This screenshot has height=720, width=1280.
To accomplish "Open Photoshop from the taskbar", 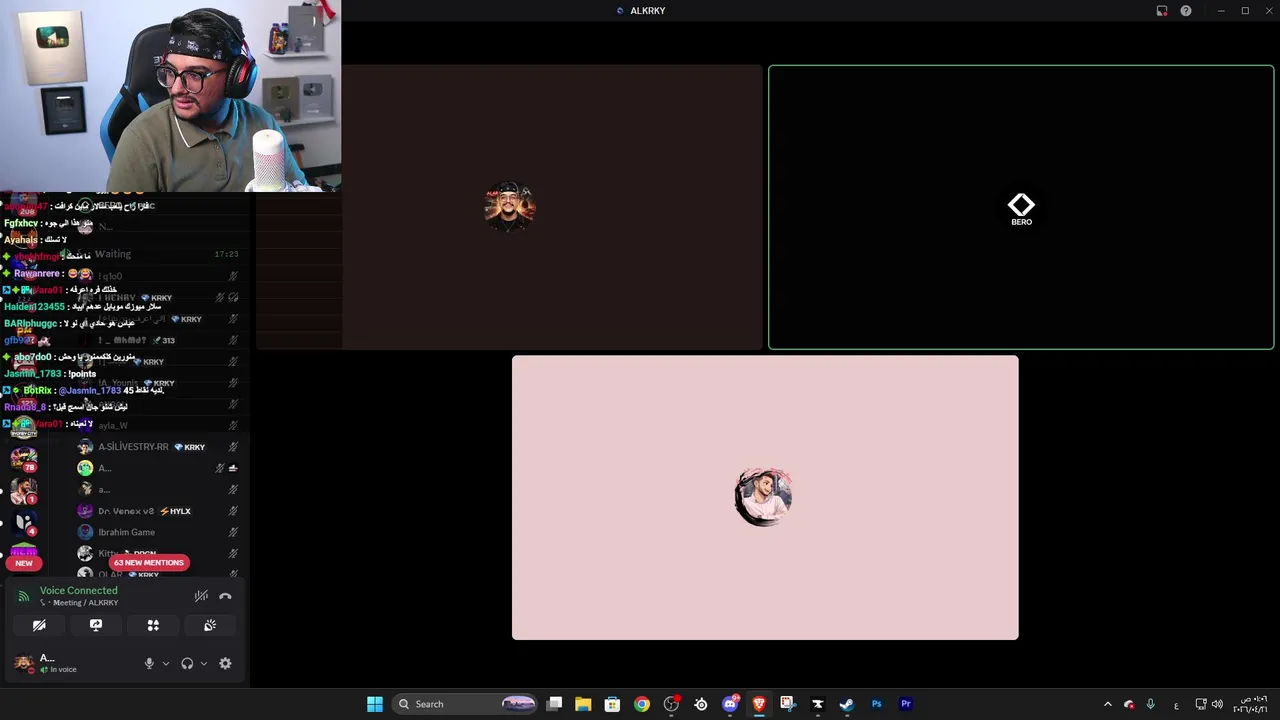I will tap(877, 704).
